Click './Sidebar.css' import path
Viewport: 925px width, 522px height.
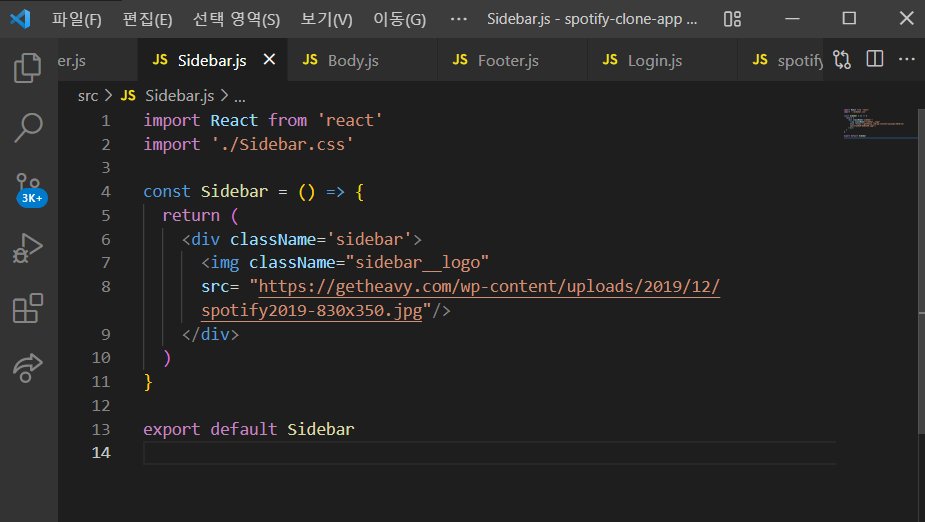pos(282,145)
